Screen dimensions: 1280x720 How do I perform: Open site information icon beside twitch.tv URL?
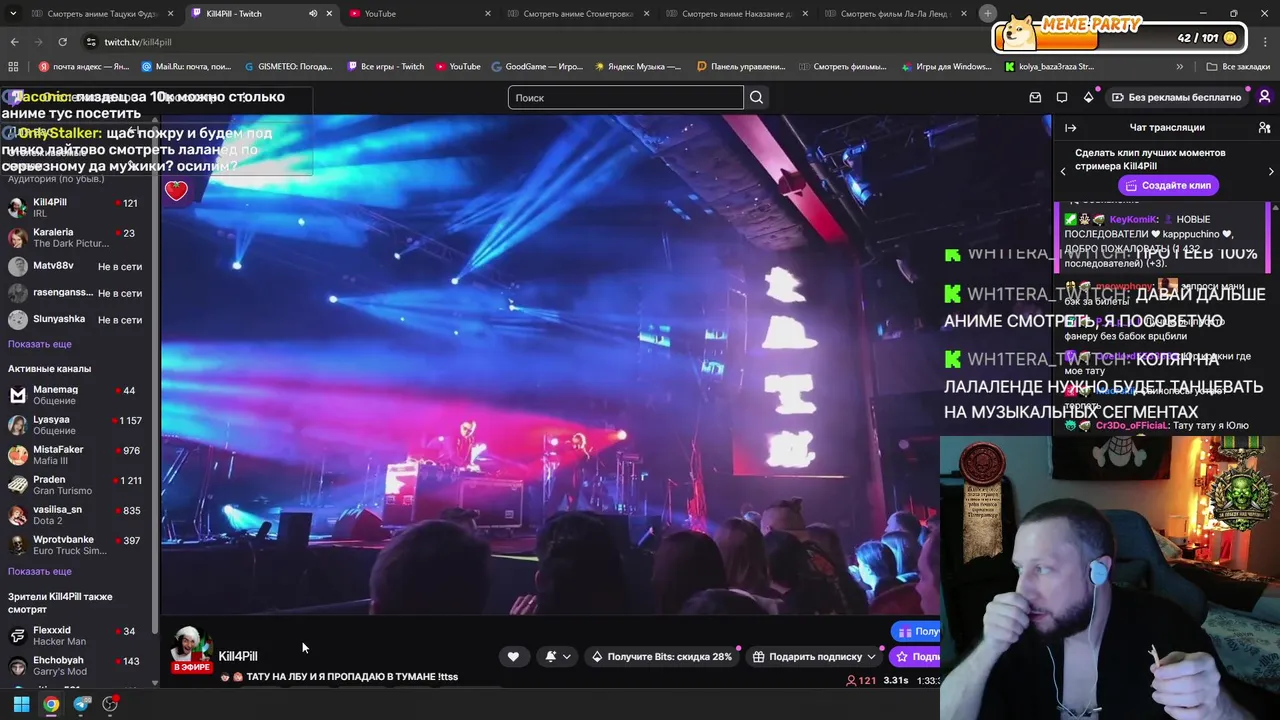pos(91,42)
